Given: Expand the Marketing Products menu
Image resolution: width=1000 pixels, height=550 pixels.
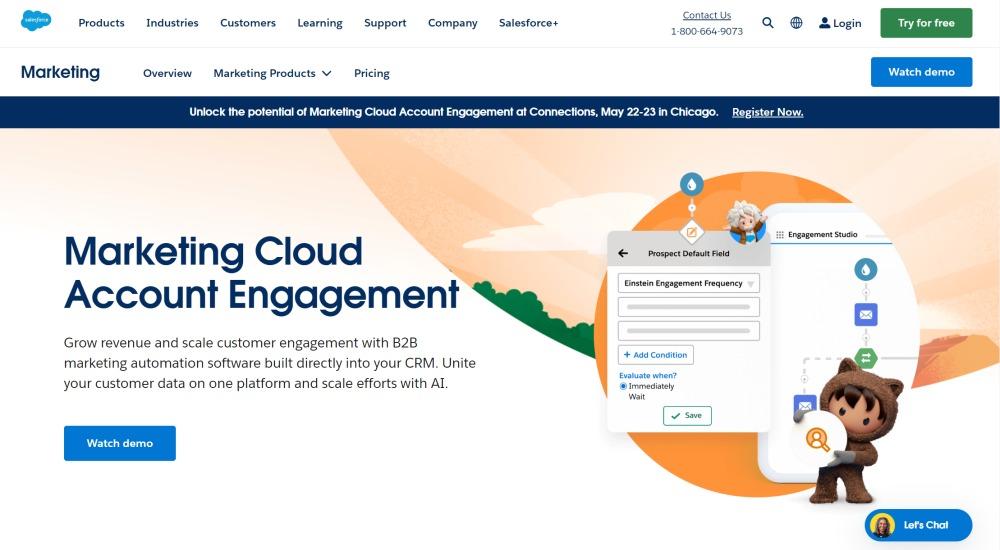Looking at the screenshot, I should click(x=272, y=73).
